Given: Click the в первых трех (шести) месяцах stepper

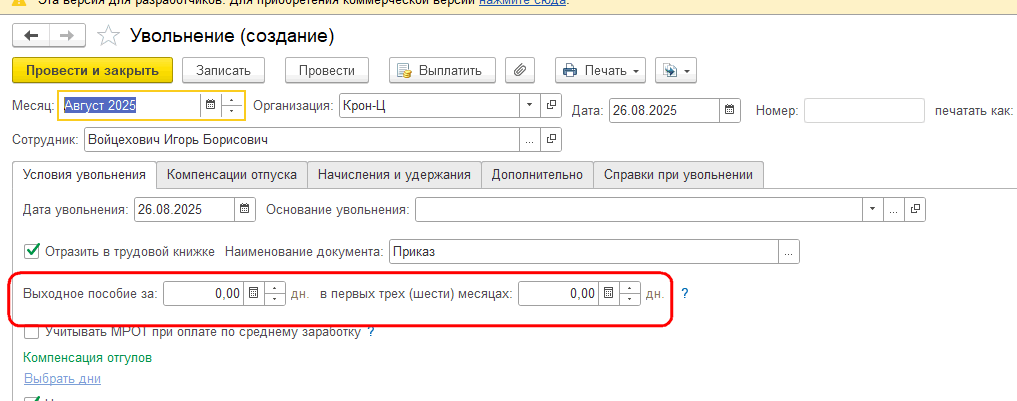Looking at the screenshot, I should pyautogui.click(x=630, y=293).
